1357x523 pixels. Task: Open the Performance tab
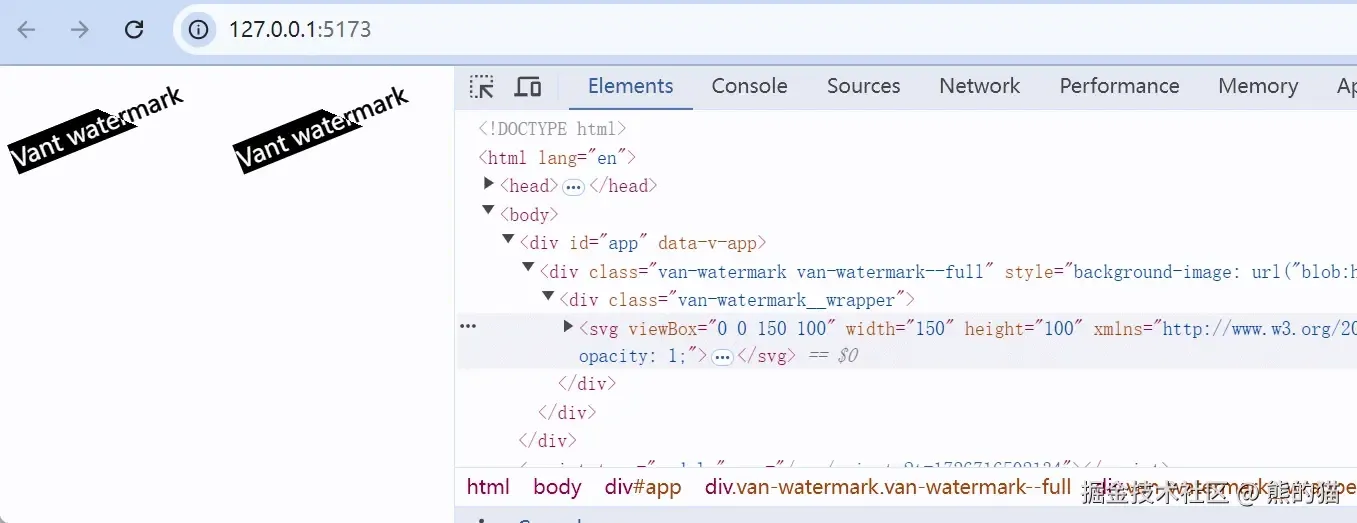coord(1119,86)
